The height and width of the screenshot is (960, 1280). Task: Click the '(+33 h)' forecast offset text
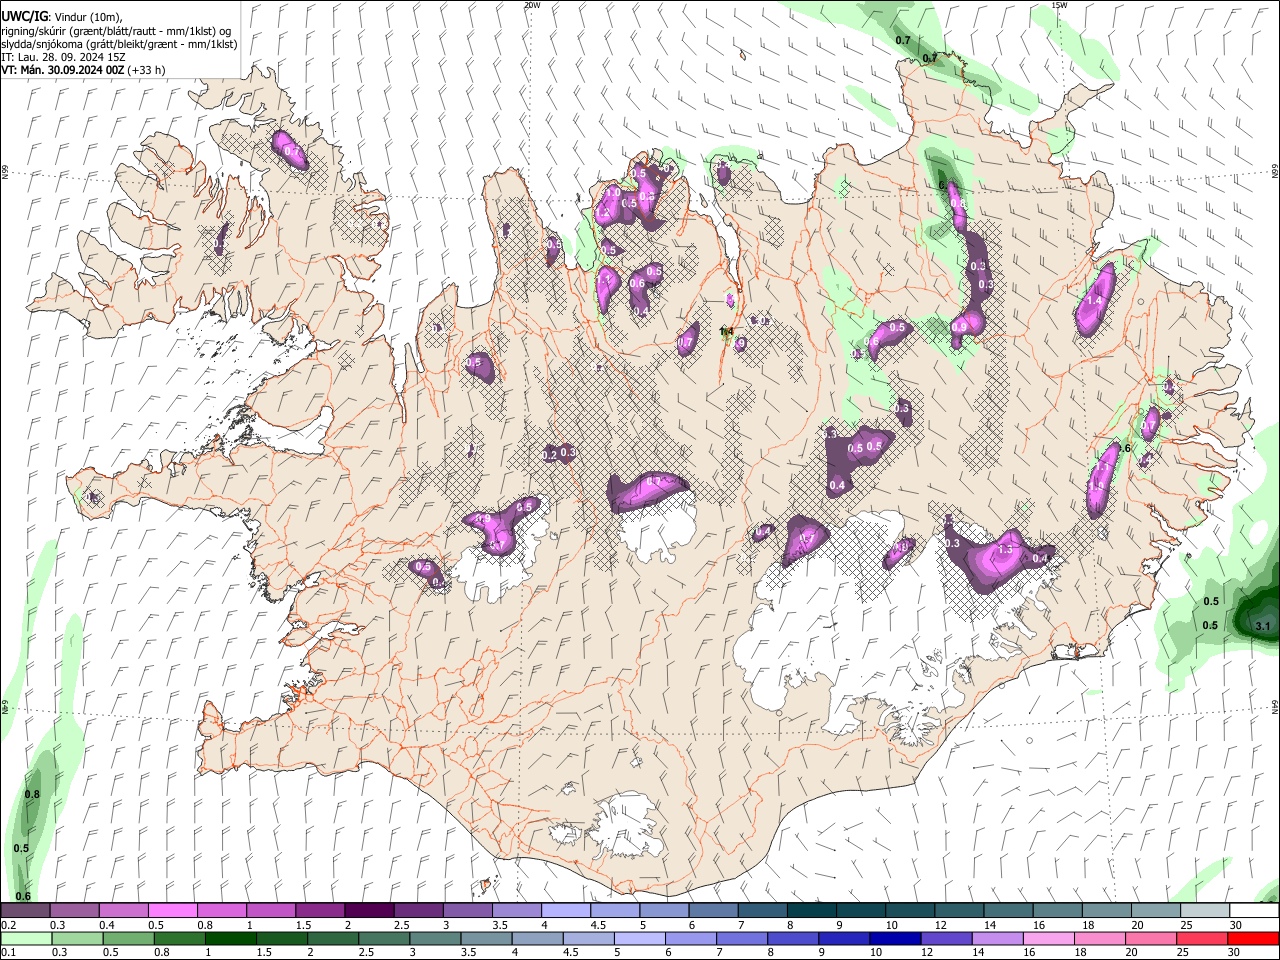[x=147, y=71]
